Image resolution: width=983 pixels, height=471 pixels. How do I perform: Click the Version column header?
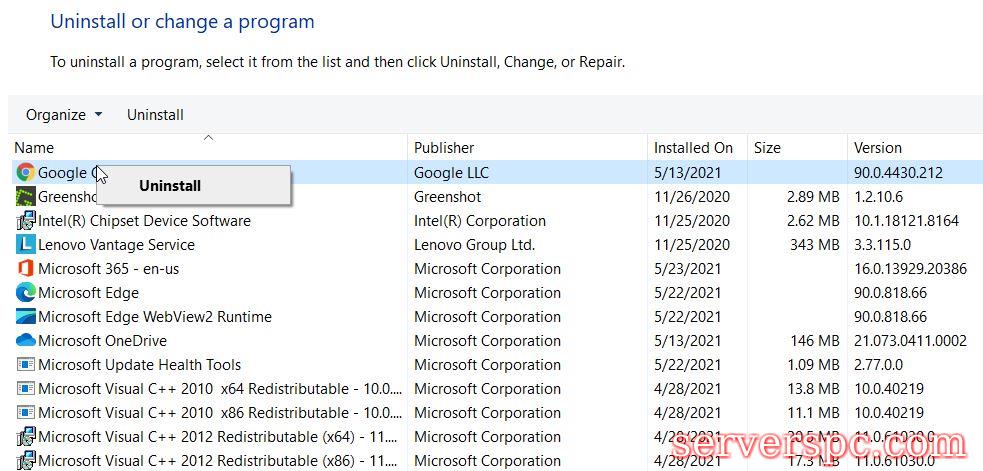(877, 148)
